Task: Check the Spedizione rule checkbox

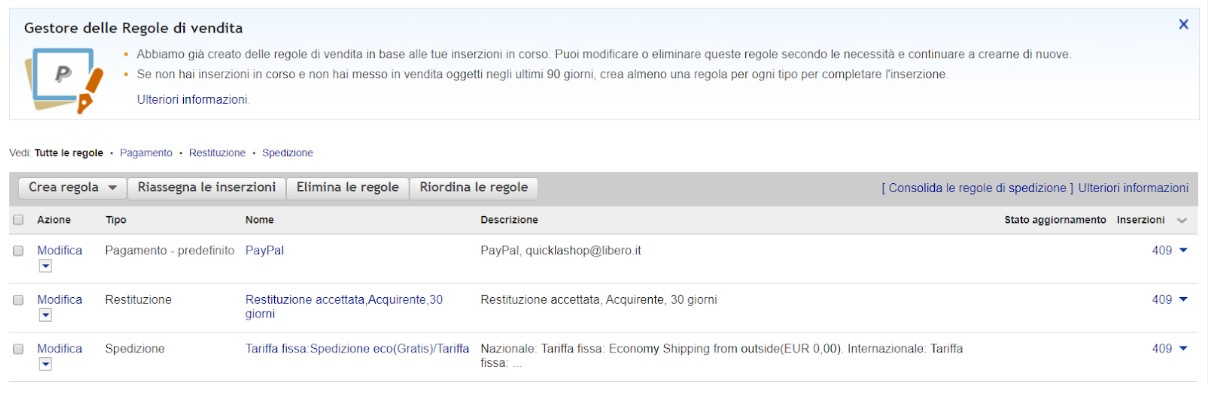Action: (x=18, y=349)
